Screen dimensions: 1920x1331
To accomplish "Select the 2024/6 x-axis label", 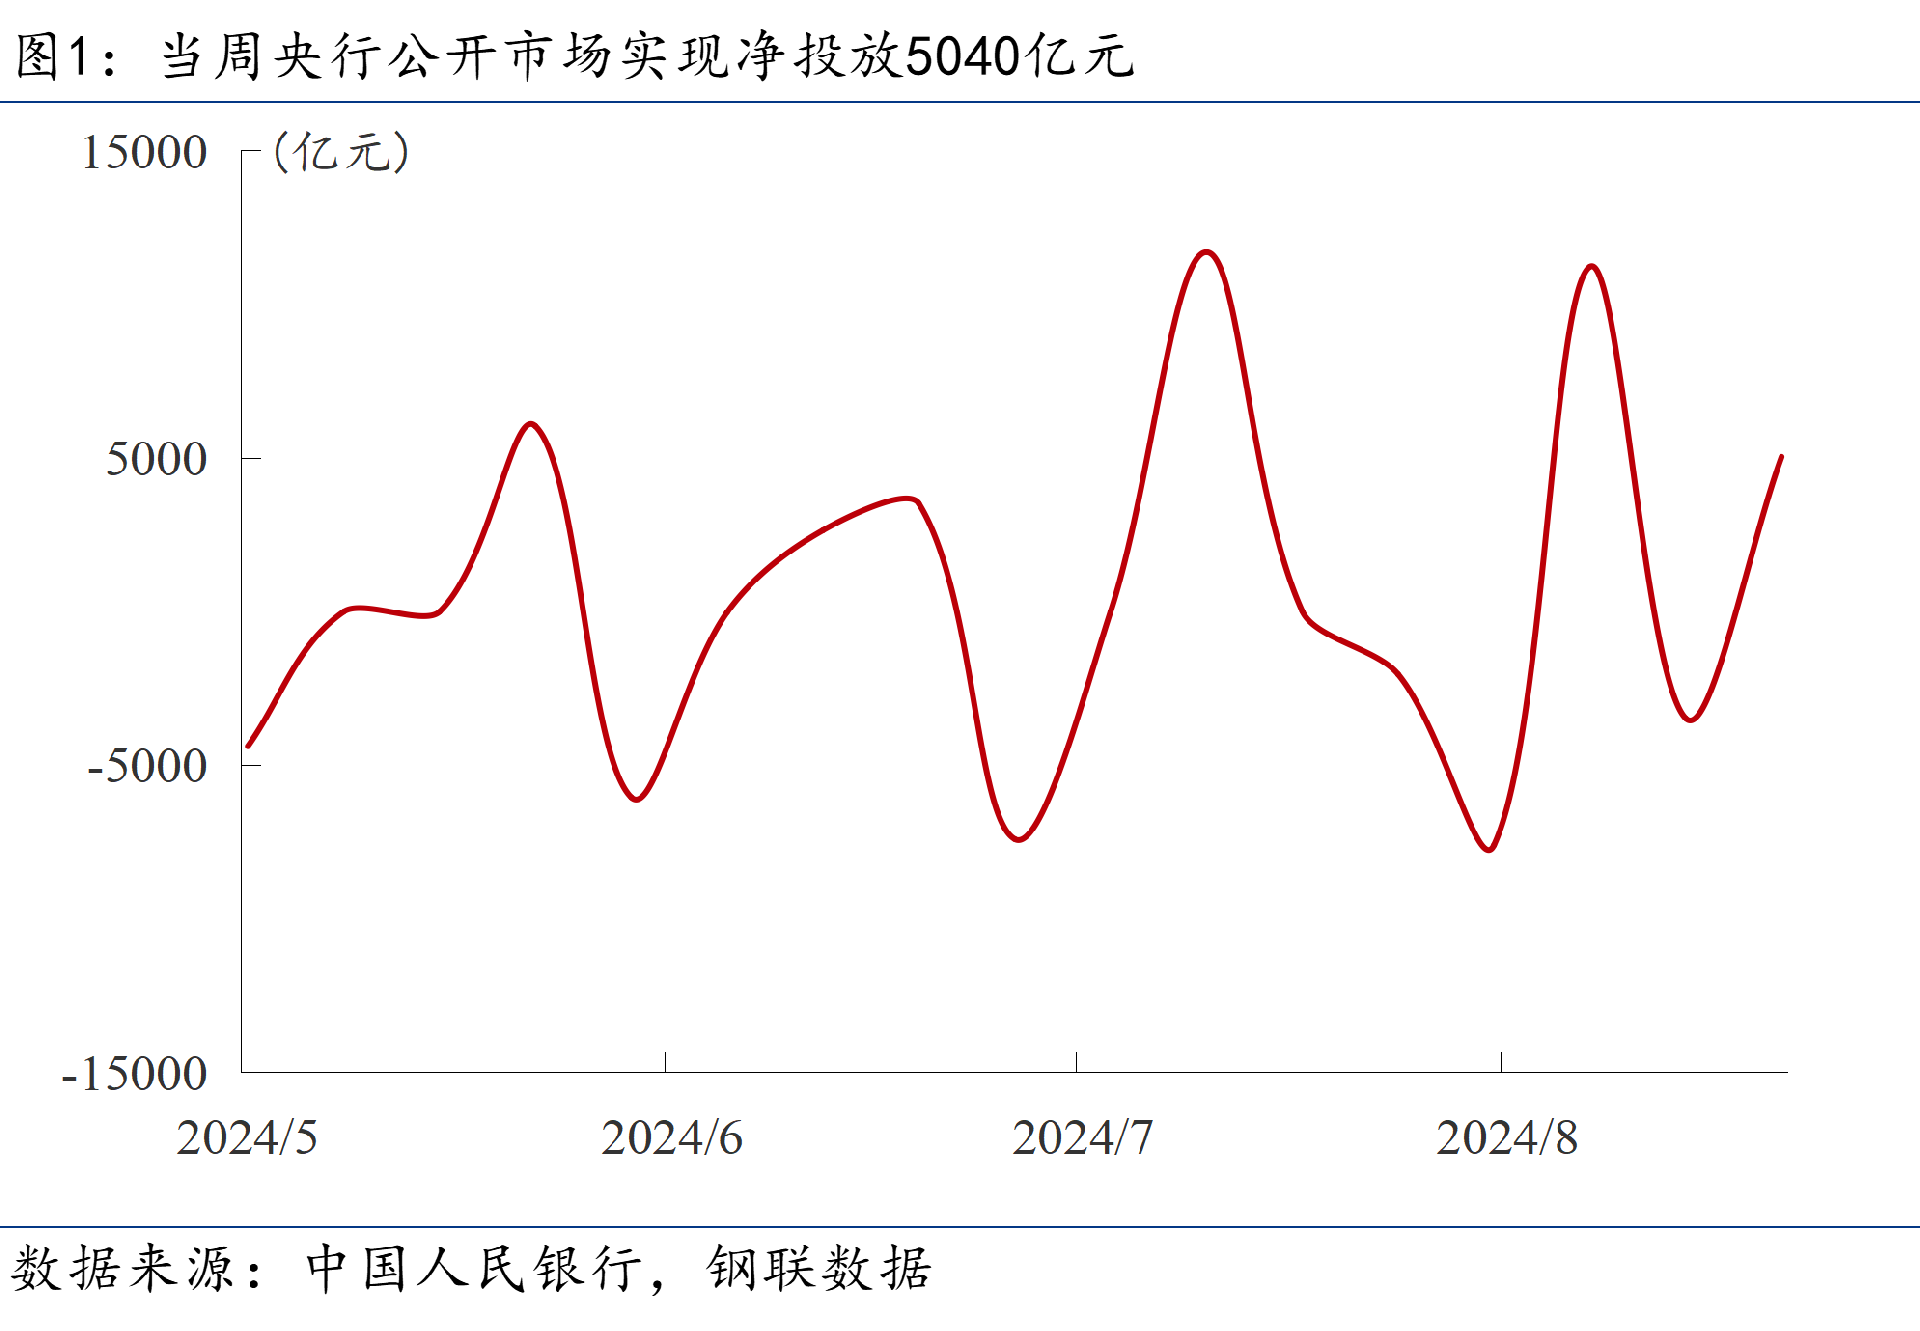I will (671, 1138).
